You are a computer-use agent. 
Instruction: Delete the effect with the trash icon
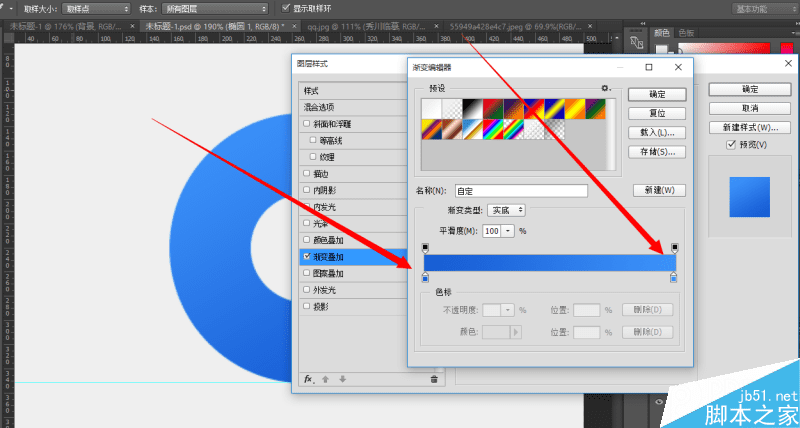tap(434, 379)
